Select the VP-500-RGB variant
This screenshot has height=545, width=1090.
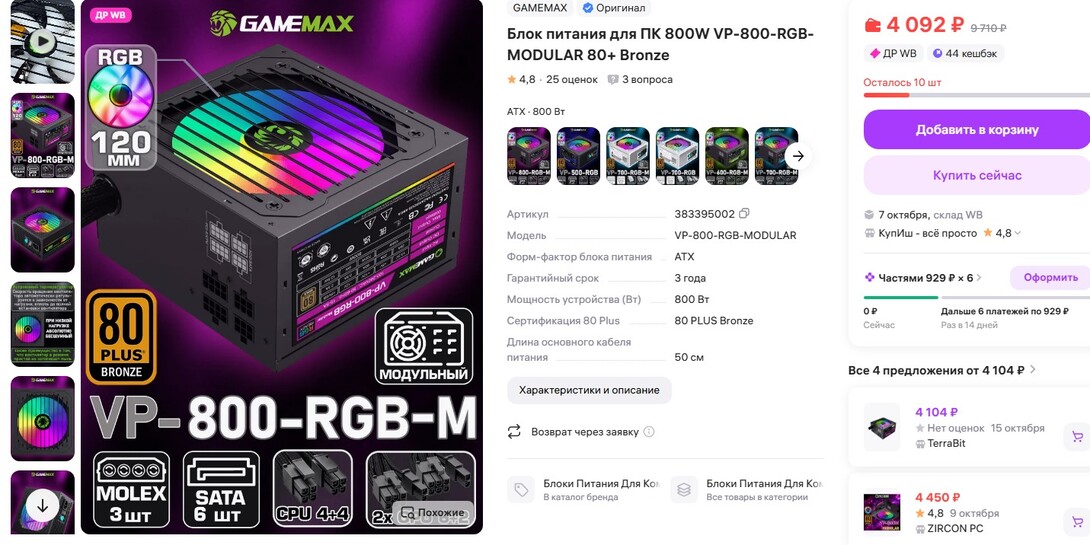tap(578, 156)
